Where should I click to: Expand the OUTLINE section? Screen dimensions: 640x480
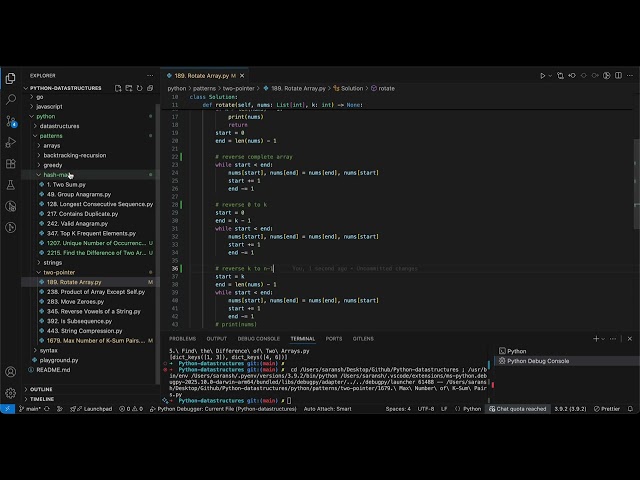pyautogui.click(x=91, y=389)
